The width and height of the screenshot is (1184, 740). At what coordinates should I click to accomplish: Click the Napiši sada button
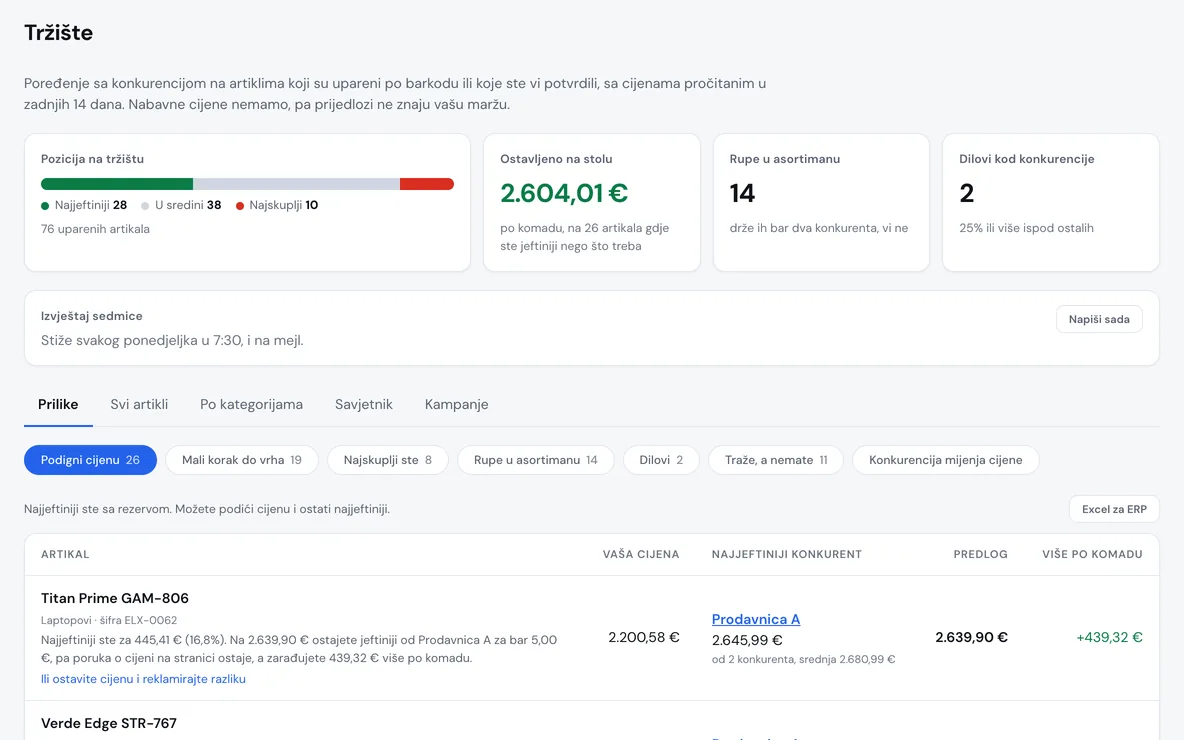click(1099, 319)
